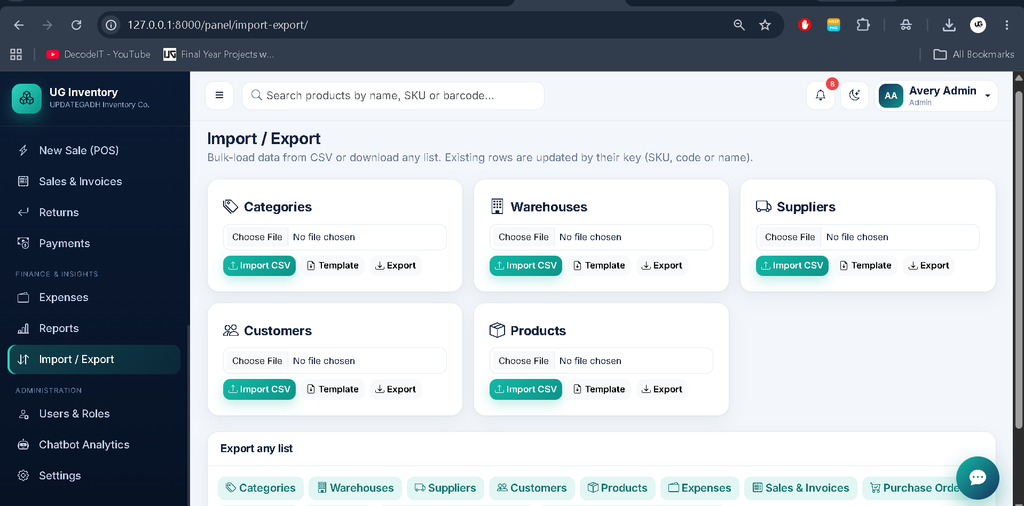The height and width of the screenshot is (506, 1024).
Task: Open the browser Extensions puzzle icon
Action: (x=863, y=25)
